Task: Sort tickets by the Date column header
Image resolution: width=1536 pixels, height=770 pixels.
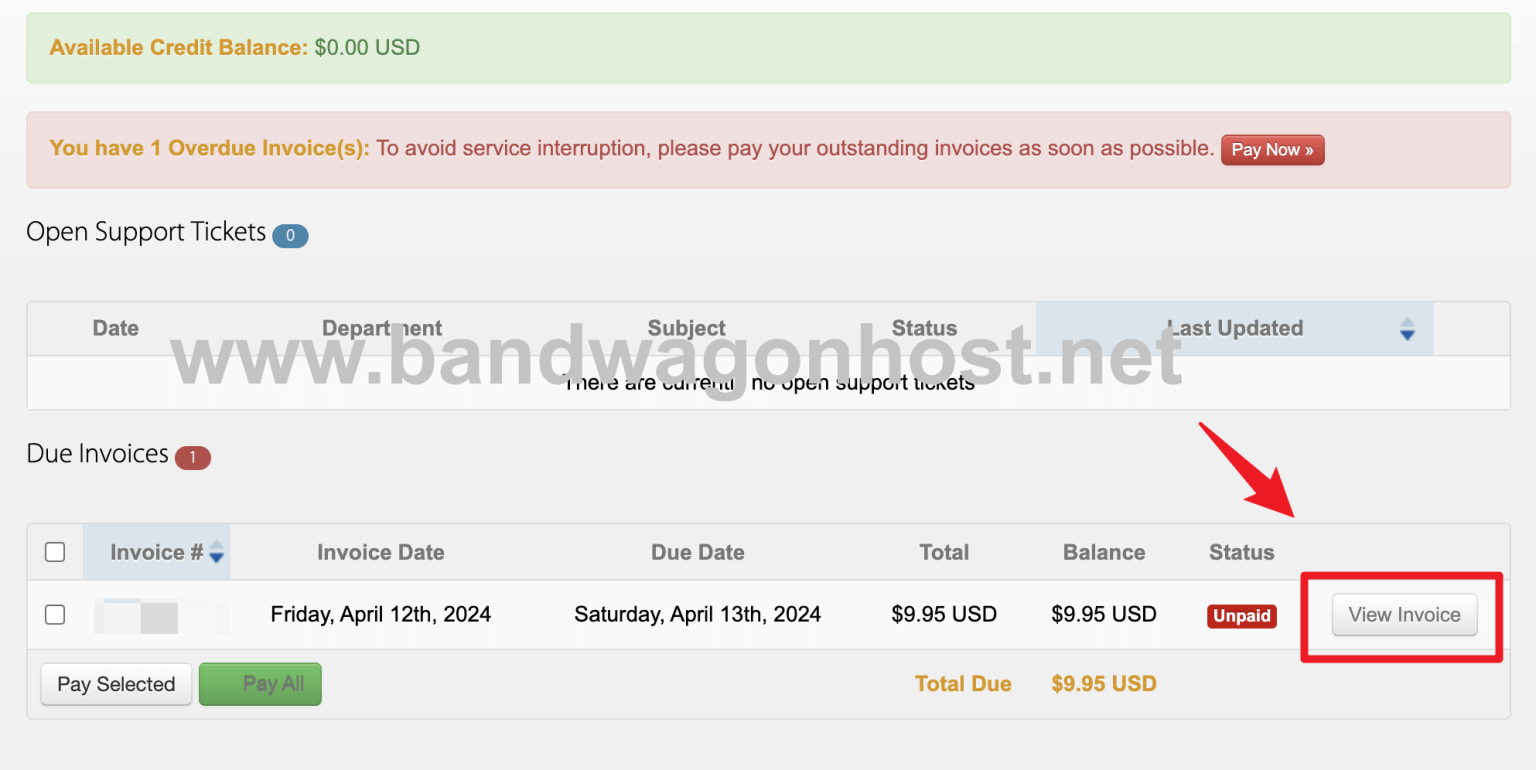Action: [115, 328]
